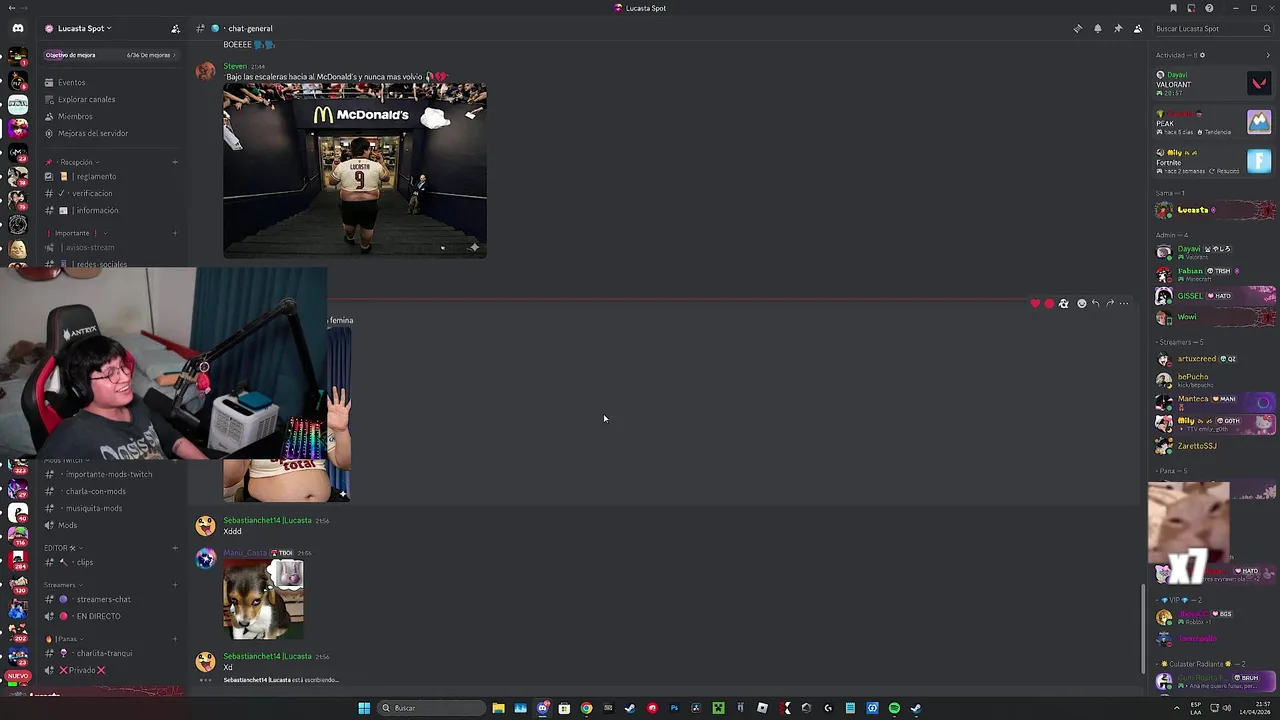Open the McDonald's image from Steven

[355, 171]
